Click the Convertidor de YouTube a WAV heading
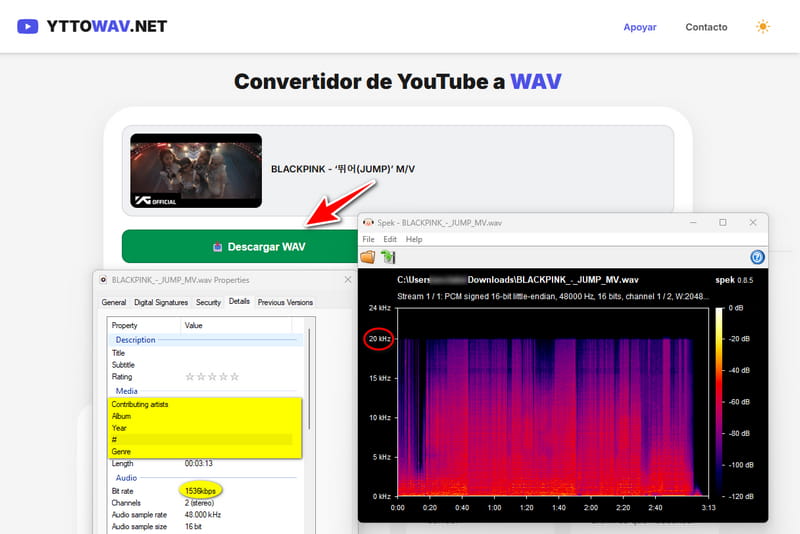Image resolution: width=800 pixels, height=534 pixels. click(x=397, y=82)
